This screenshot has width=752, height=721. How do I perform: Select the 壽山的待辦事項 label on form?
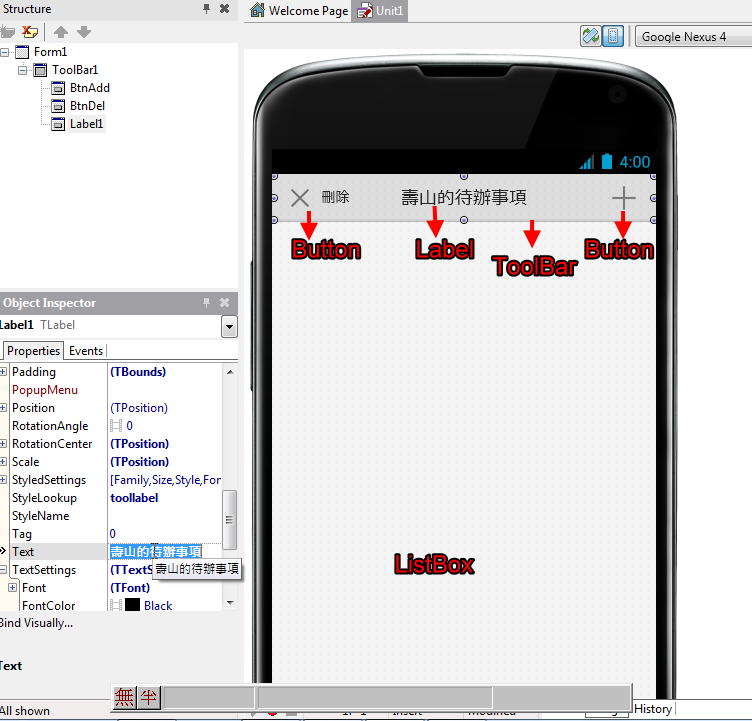[x=464, y=197]
